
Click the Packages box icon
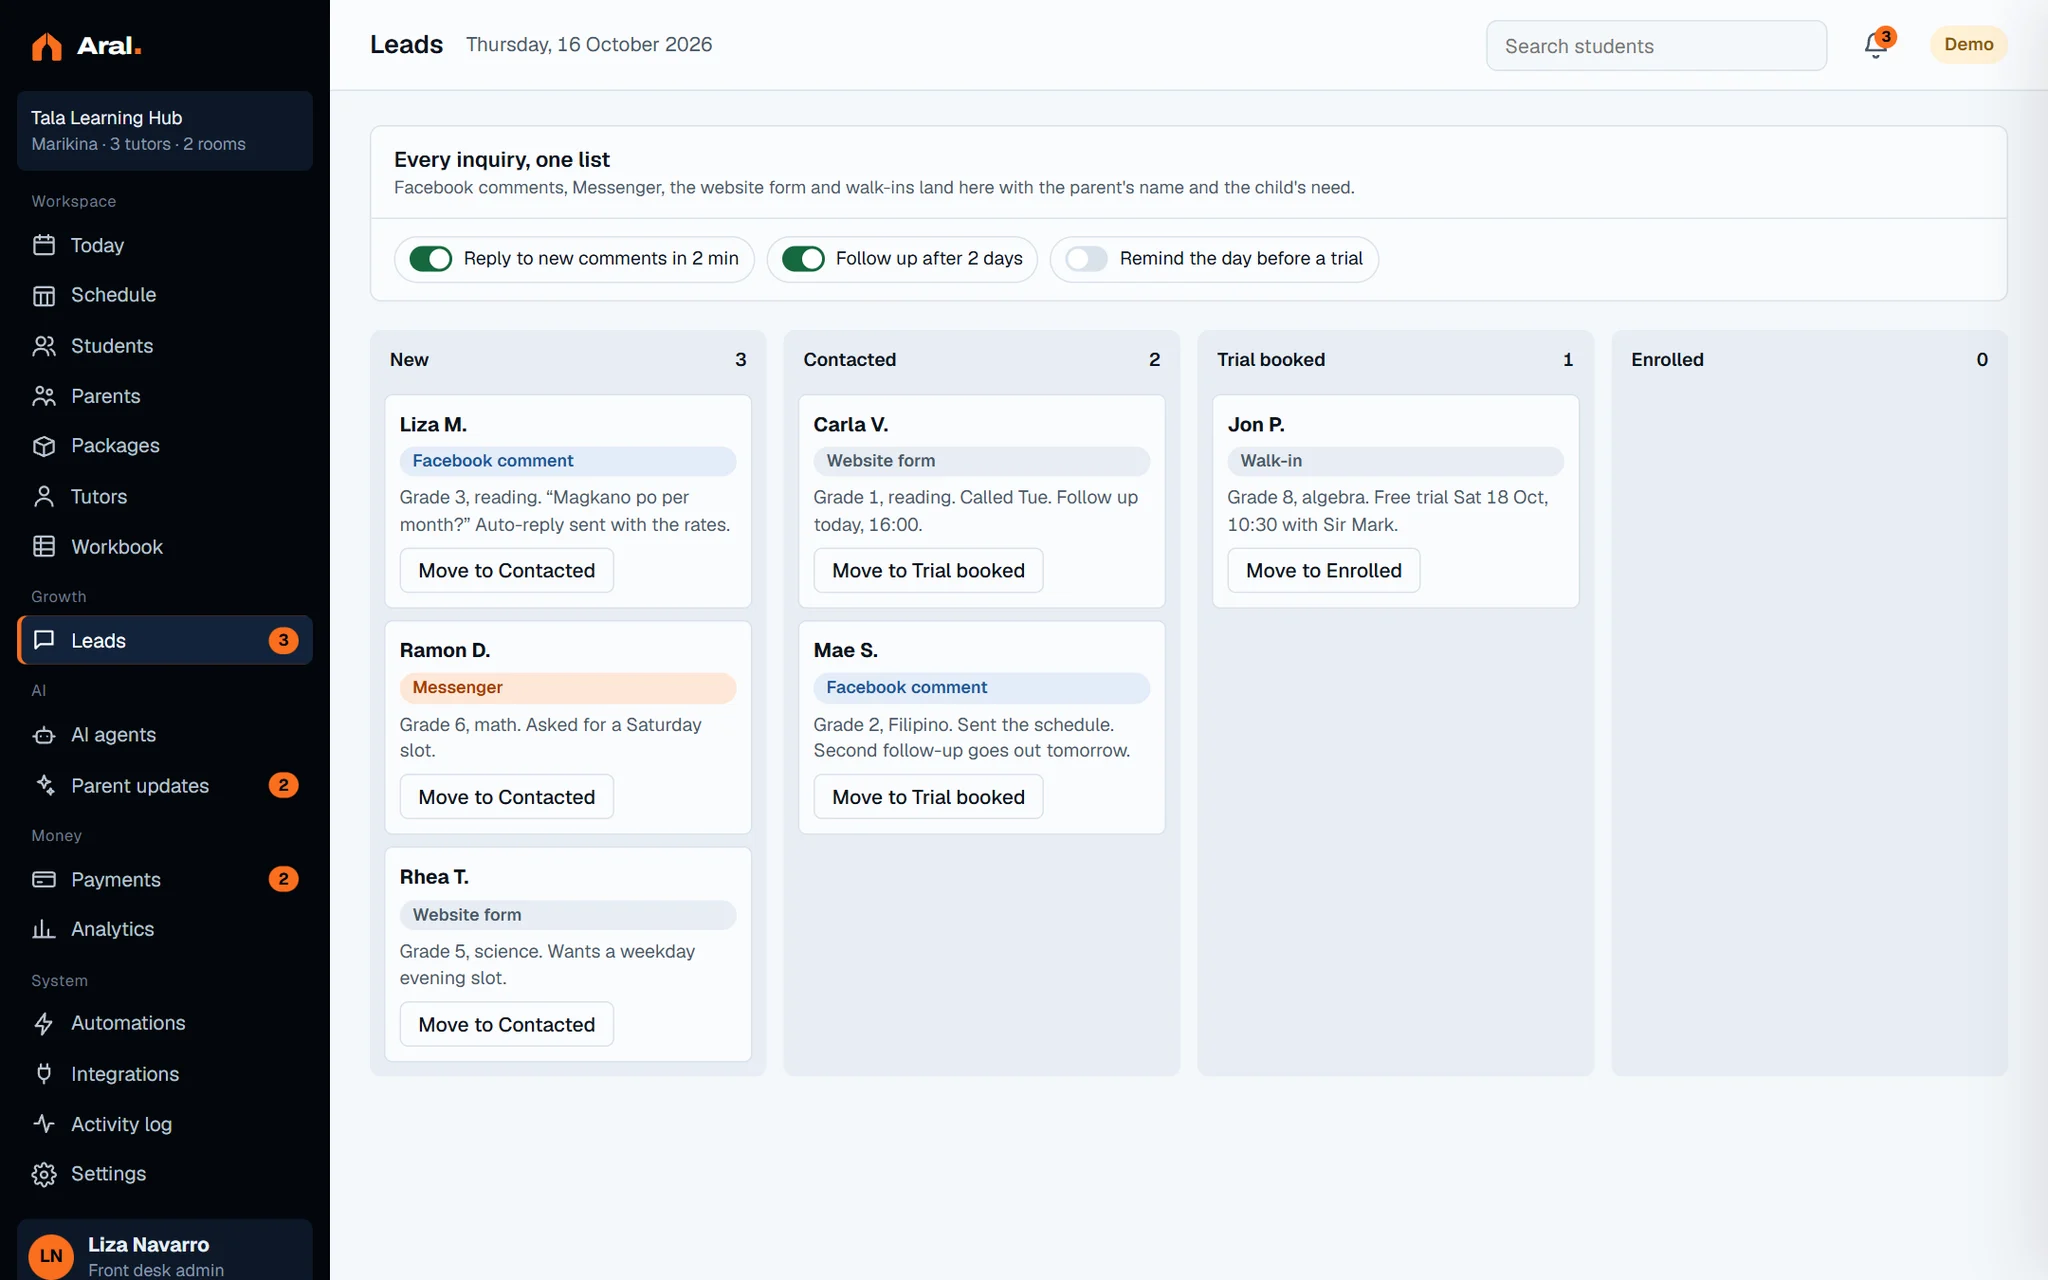tap(44, 446)
